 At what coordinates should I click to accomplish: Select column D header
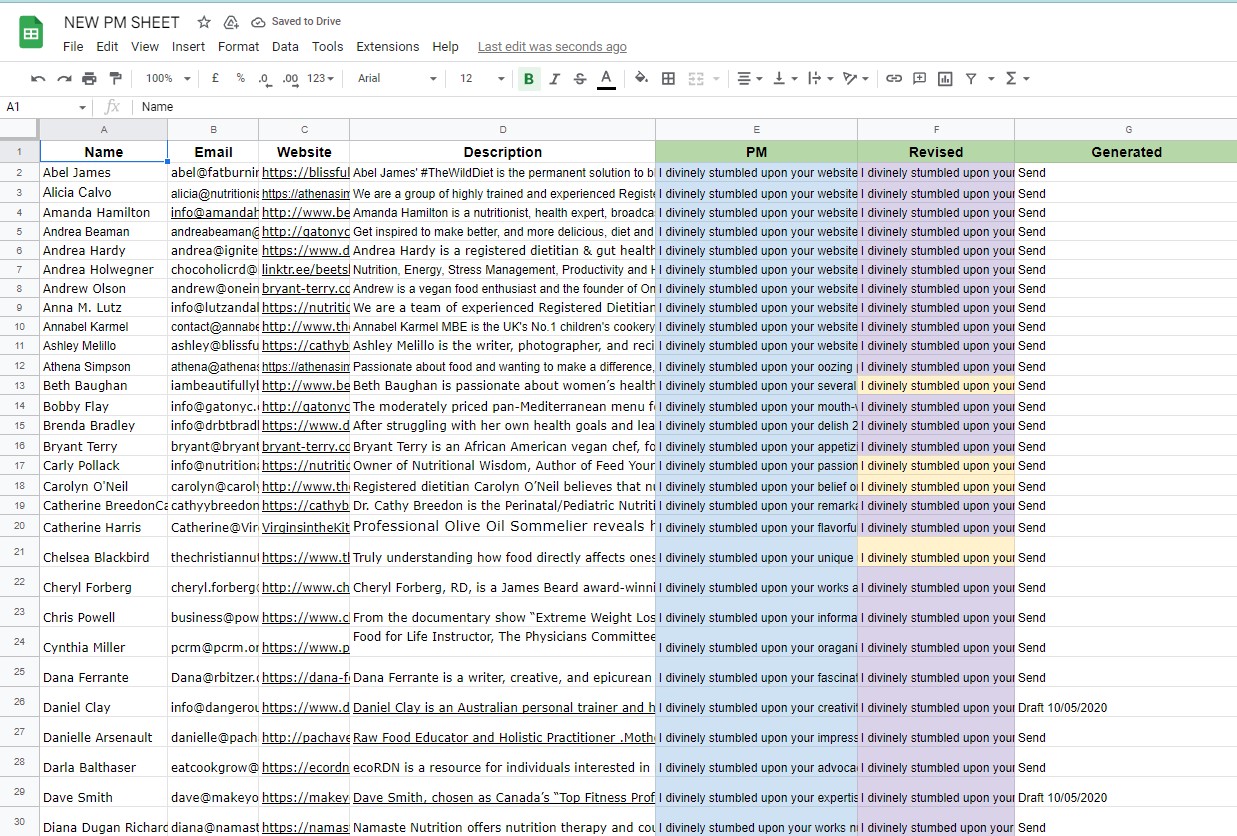click(x=502, y=129)
